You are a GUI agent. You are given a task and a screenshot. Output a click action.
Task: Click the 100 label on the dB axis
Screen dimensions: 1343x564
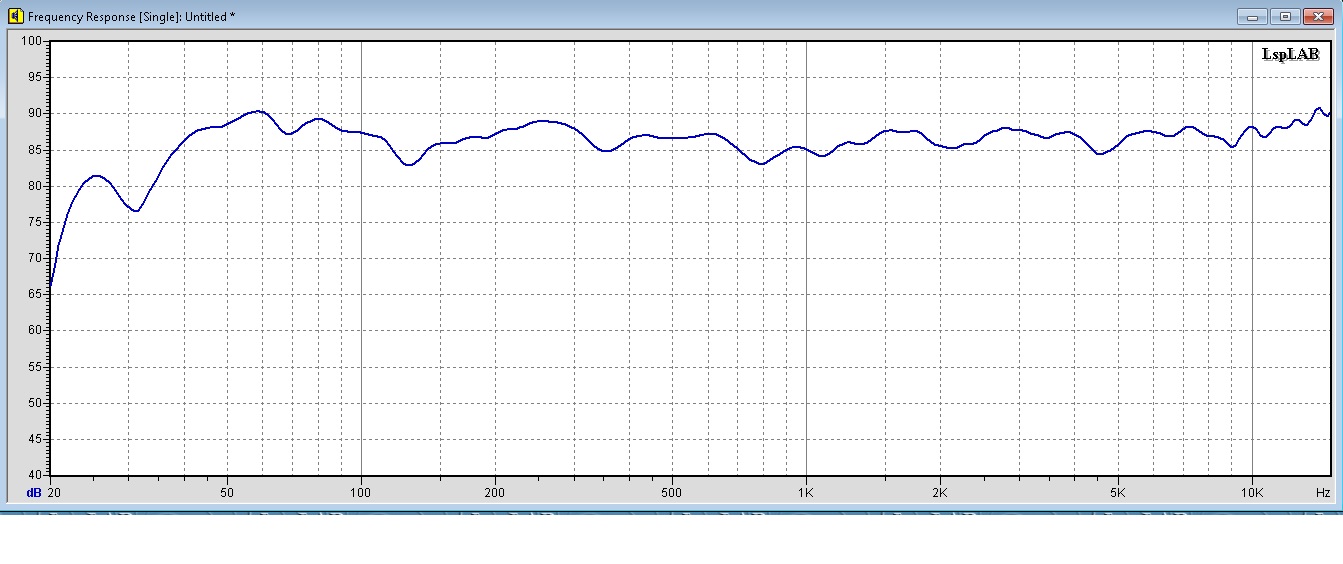[x=34, y=41]
